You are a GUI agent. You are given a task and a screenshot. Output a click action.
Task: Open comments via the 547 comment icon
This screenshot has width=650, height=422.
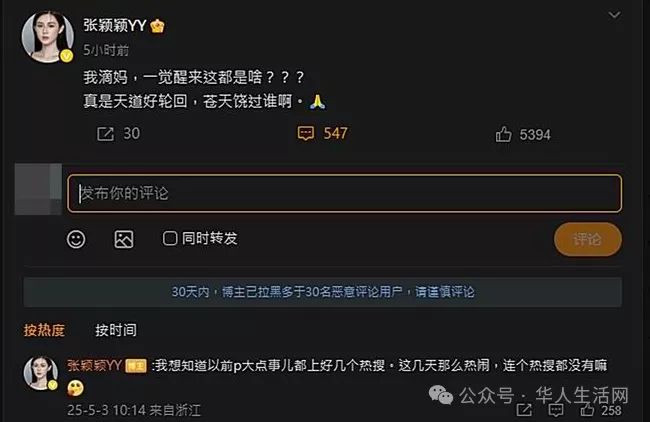click(x=306, y=133)
